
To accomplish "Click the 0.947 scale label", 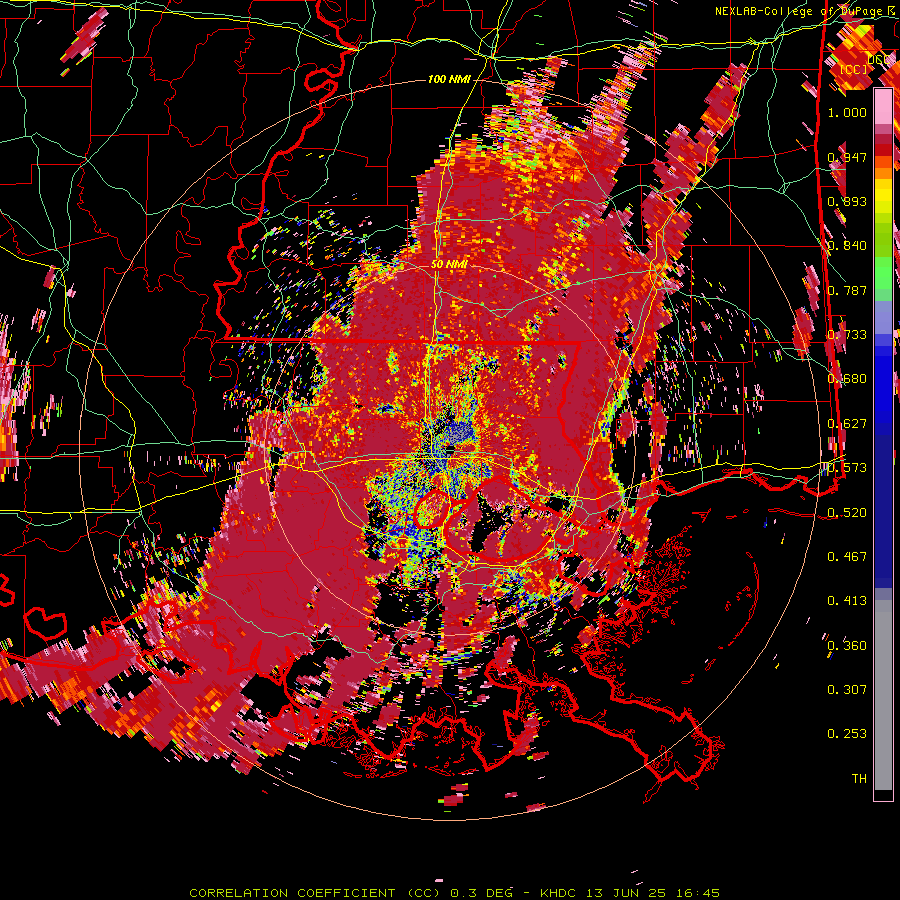I will pyautogui.click(x=847, y=157).
